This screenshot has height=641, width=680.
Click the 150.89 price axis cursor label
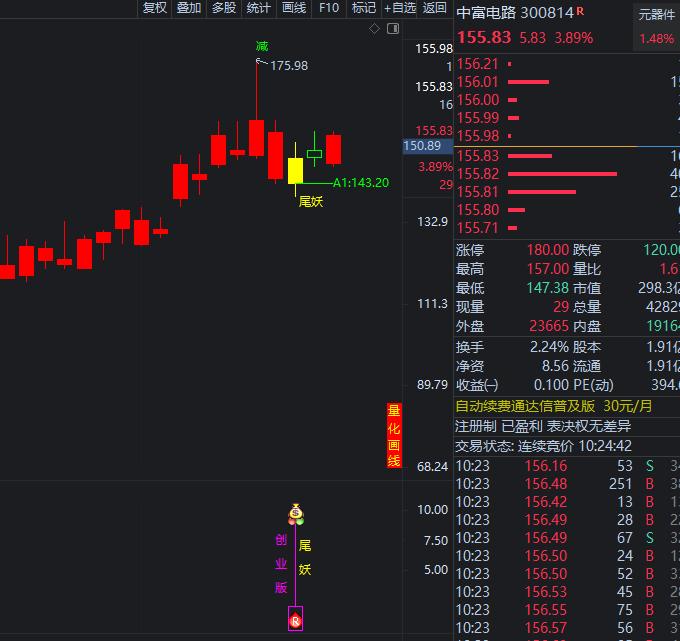[x=428, y=146]
